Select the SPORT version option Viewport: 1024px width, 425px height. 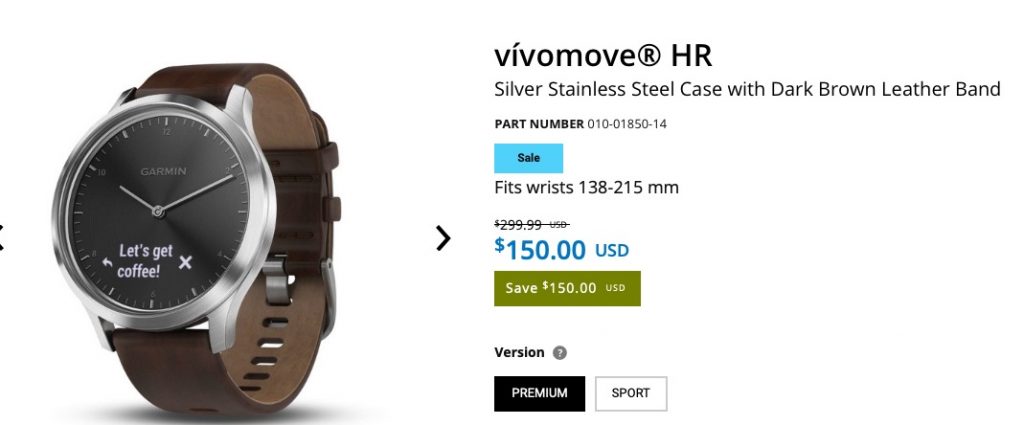631,393
